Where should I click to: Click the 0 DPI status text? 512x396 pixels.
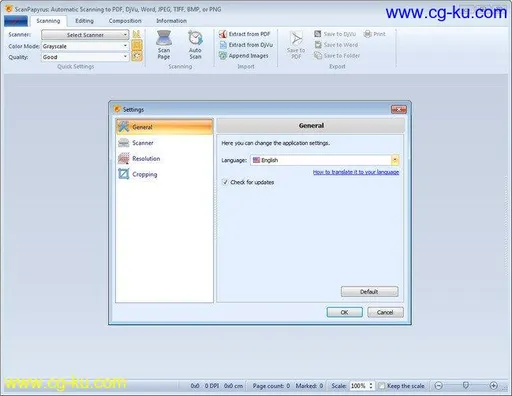coord(212,386)
